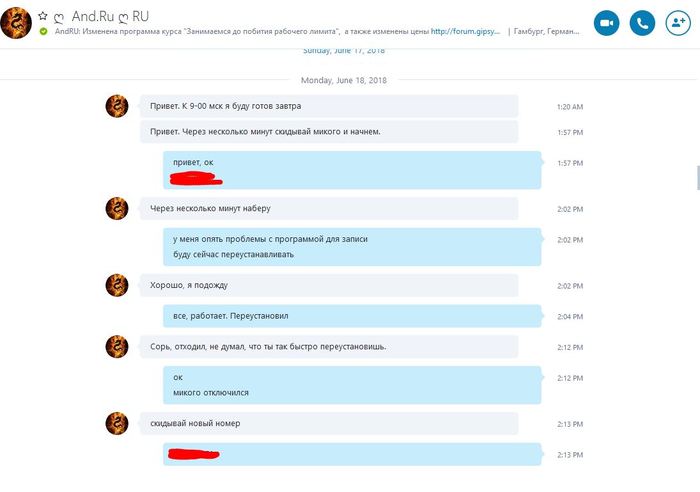Select the 'привет, ок' outgoing message bubble
700x492 pixels.
pos(352,170)
